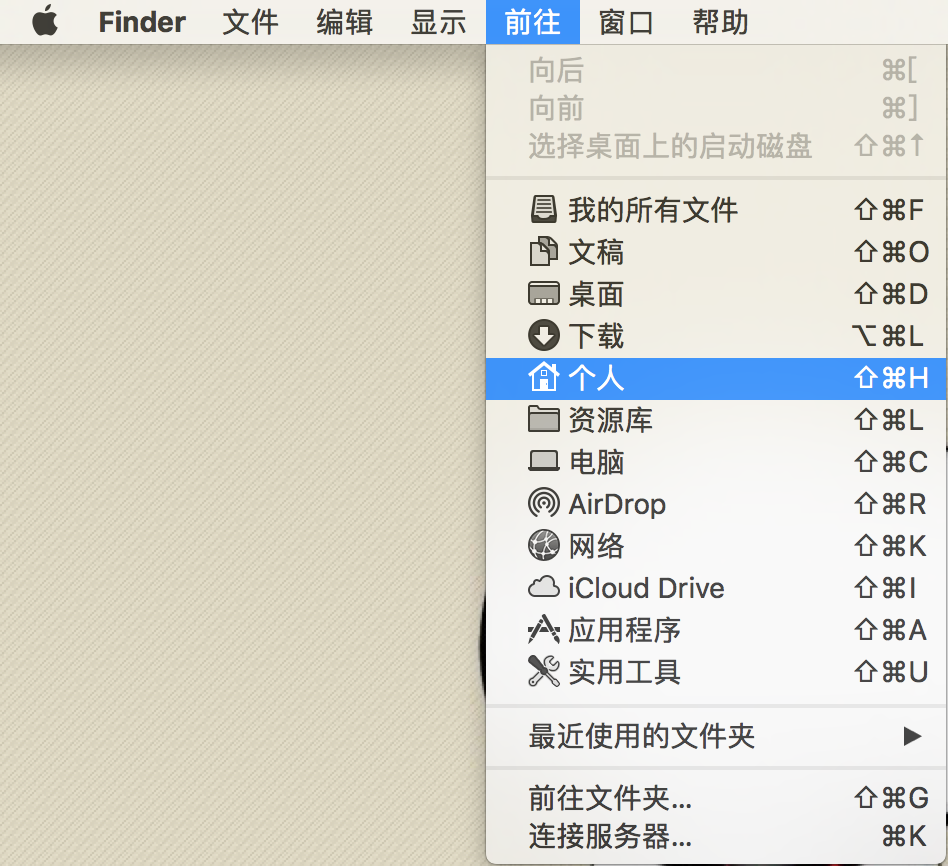
Task: Go to 资源库 folder
Action: tap(716, 420)
